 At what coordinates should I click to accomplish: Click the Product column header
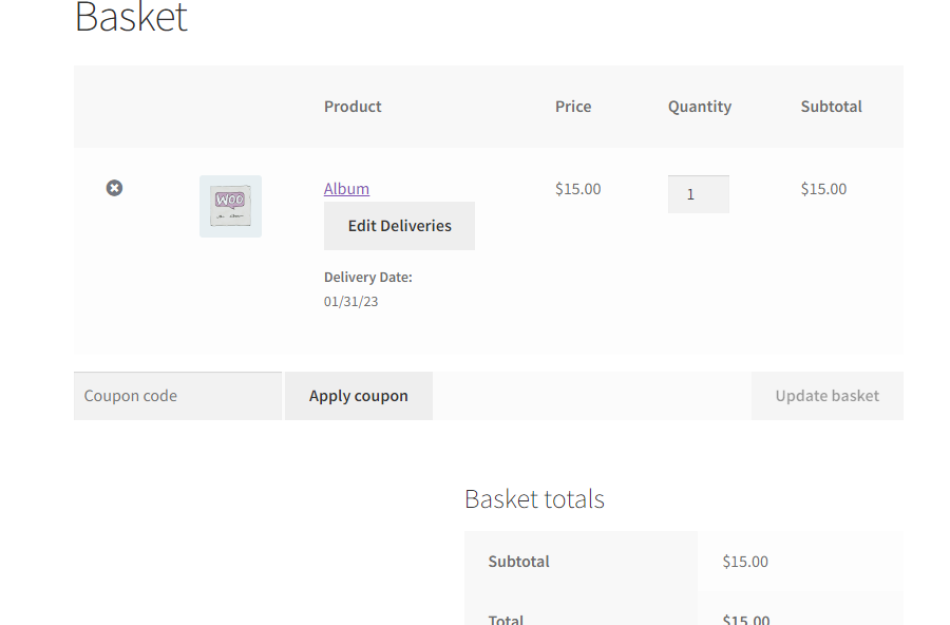(352, 106)
